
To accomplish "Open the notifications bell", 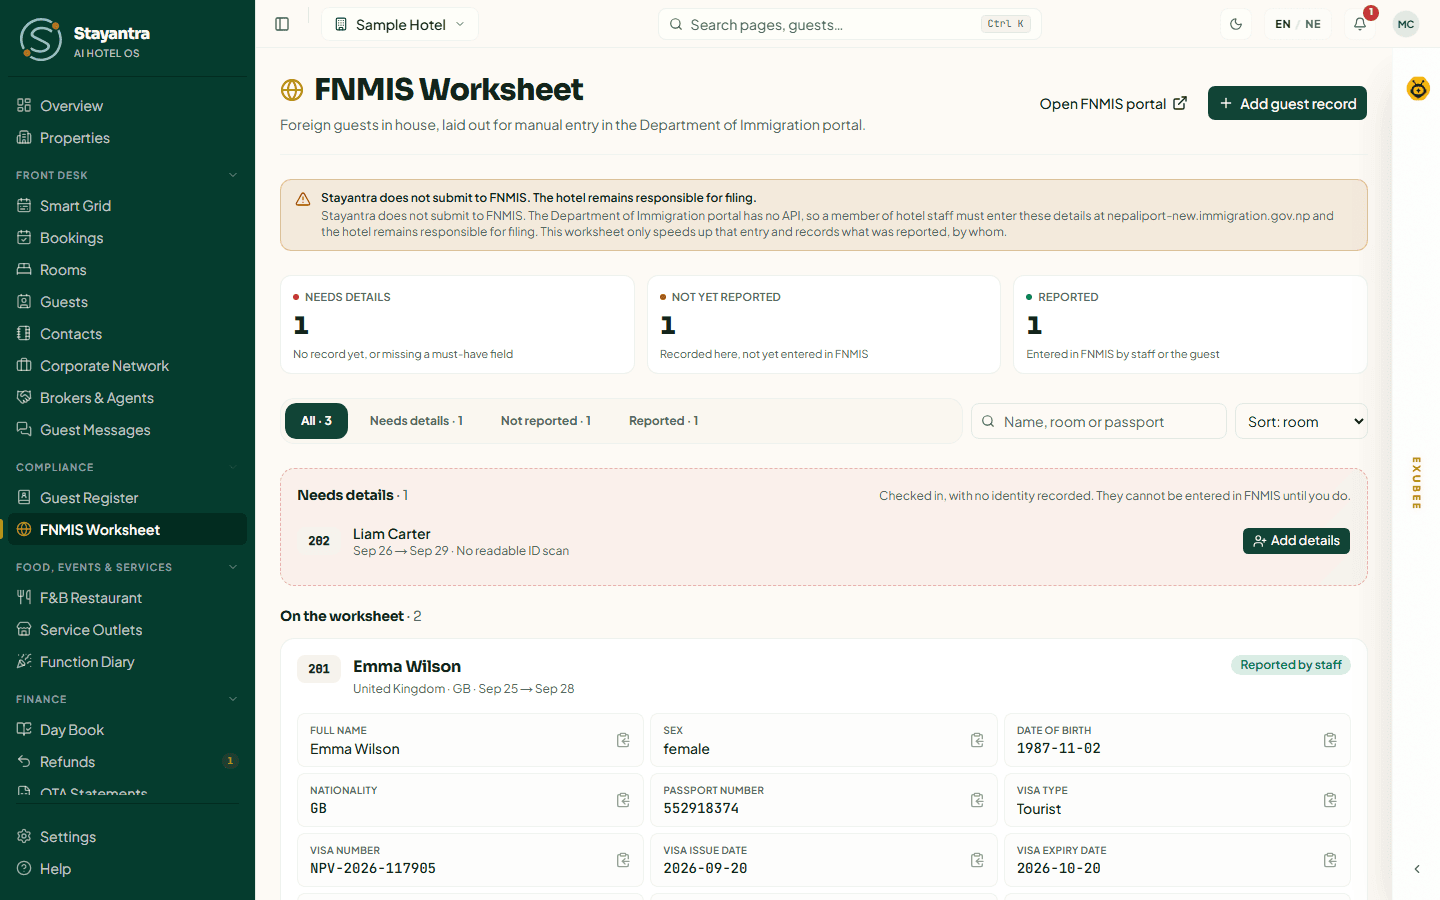I will pyautogui.click(x=1360, y=24).
